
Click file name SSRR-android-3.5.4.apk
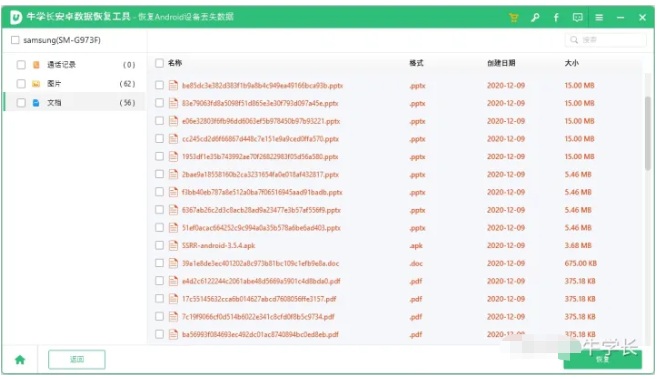click(x=219, y=245)
